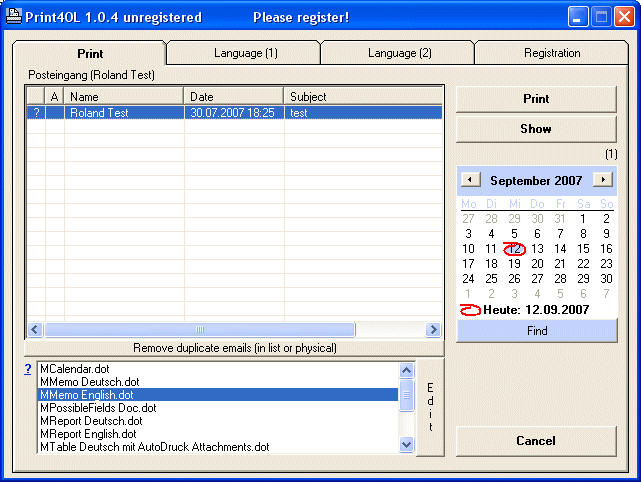641x482 pixels.
Task: Click the Print button
Action: tap(536, 99)
